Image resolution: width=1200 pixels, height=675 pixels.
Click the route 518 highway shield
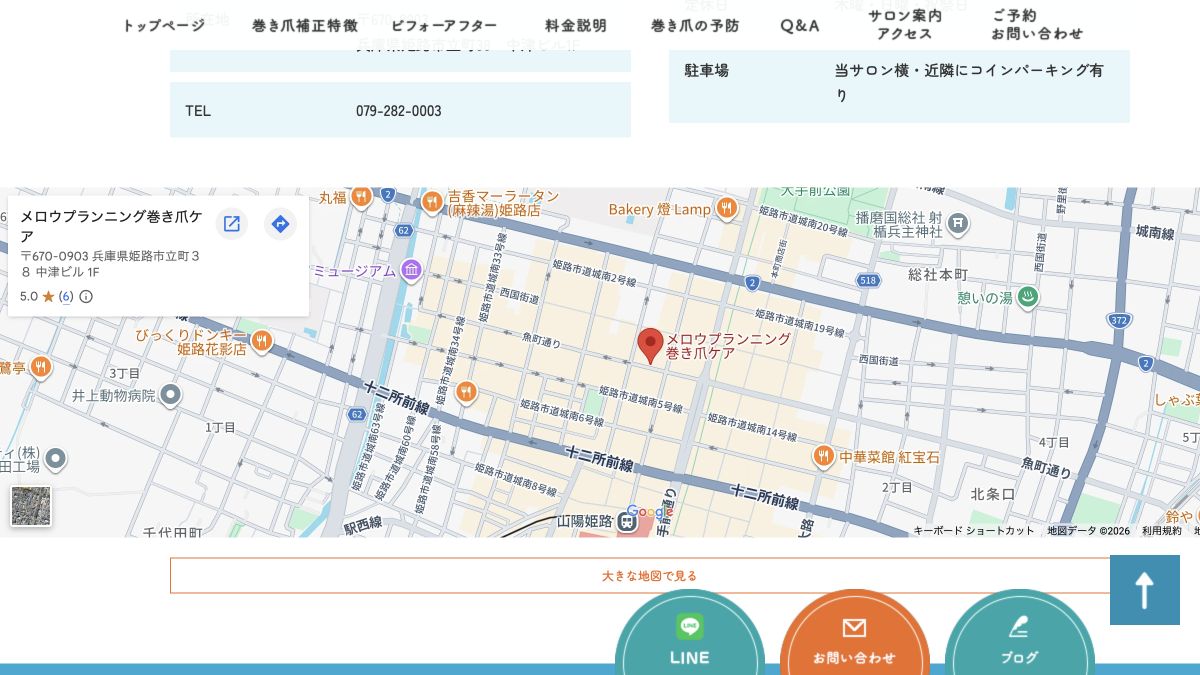(868, 281)
